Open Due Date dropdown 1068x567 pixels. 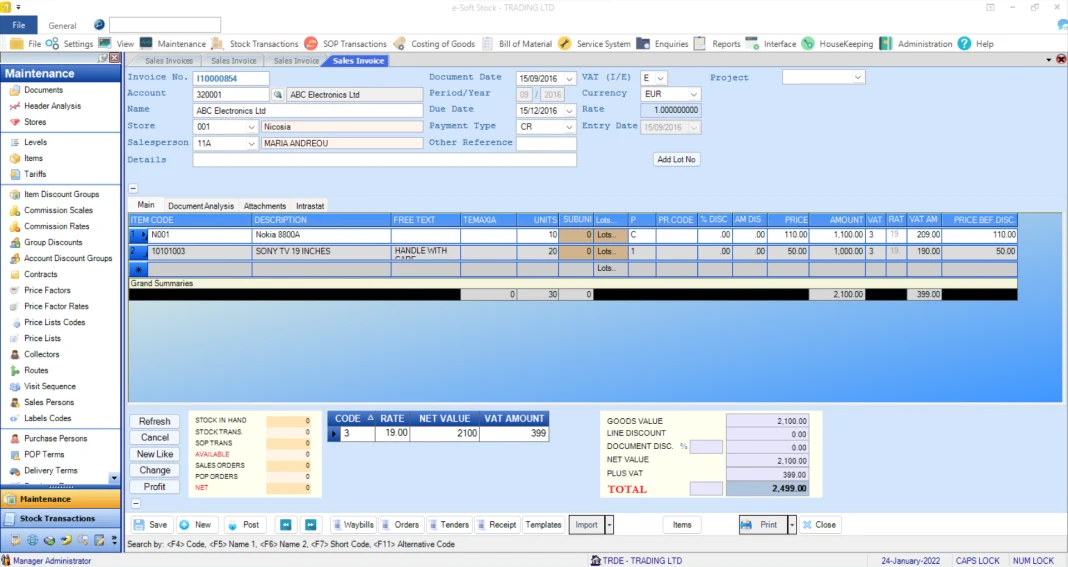569,110
